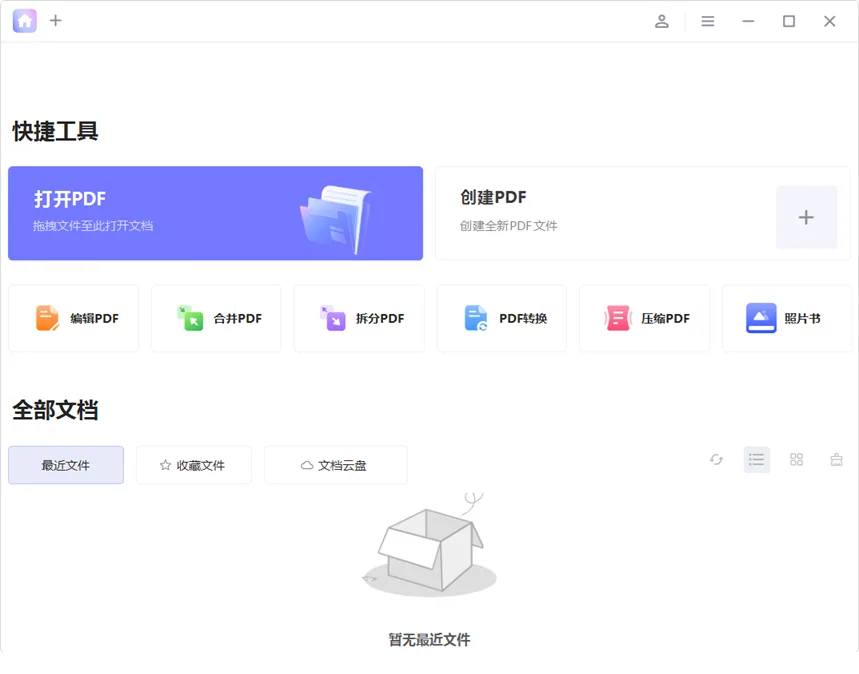
Task: Open the PDF转换 tool
Action: [x=502, y=318]
